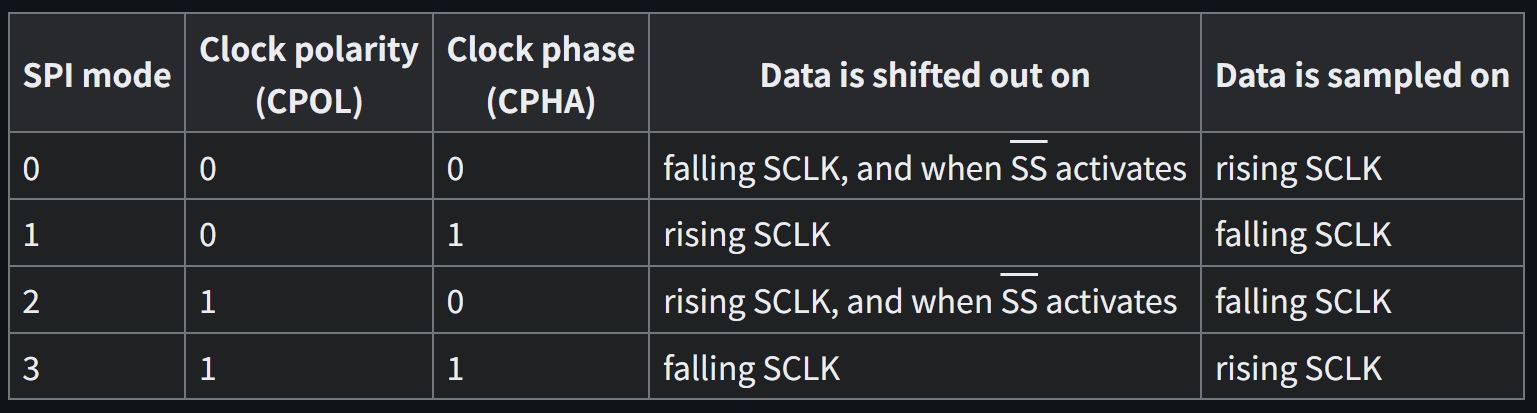Click "rising SCLK, and when SS activates" cell
This screenshot has width=1537, height=413.
pyautogui.click(x=920, y=301)
